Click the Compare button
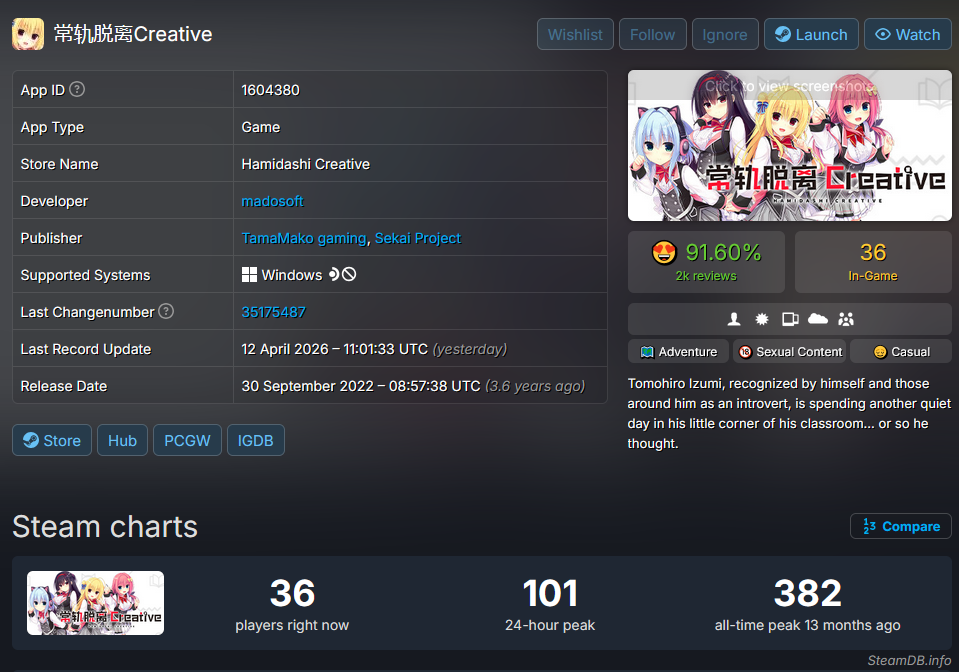 901,526
